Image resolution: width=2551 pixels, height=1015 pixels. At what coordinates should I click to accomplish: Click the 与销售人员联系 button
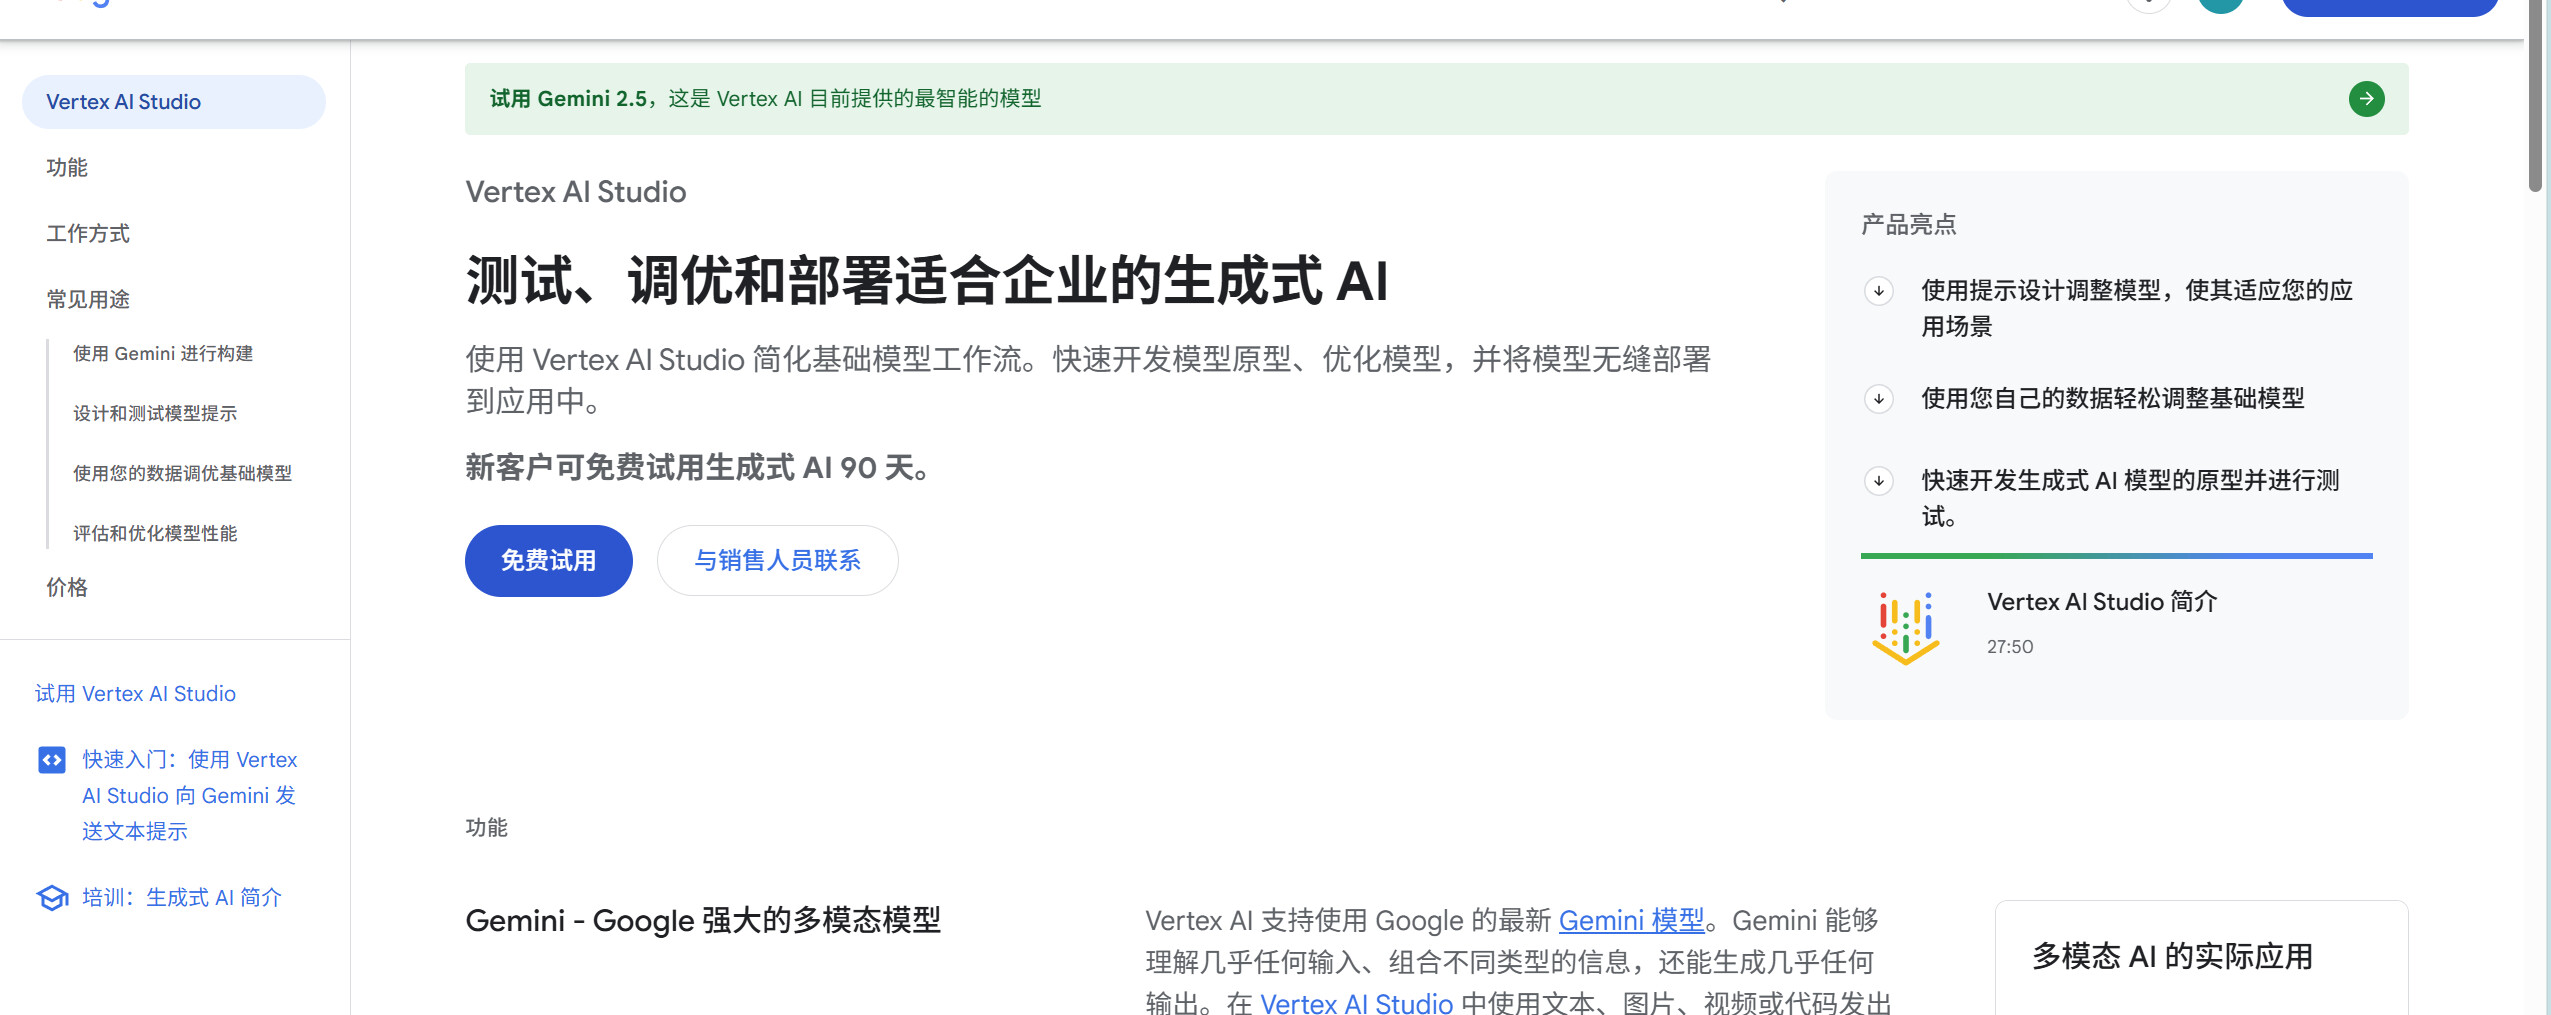[777, 561]
